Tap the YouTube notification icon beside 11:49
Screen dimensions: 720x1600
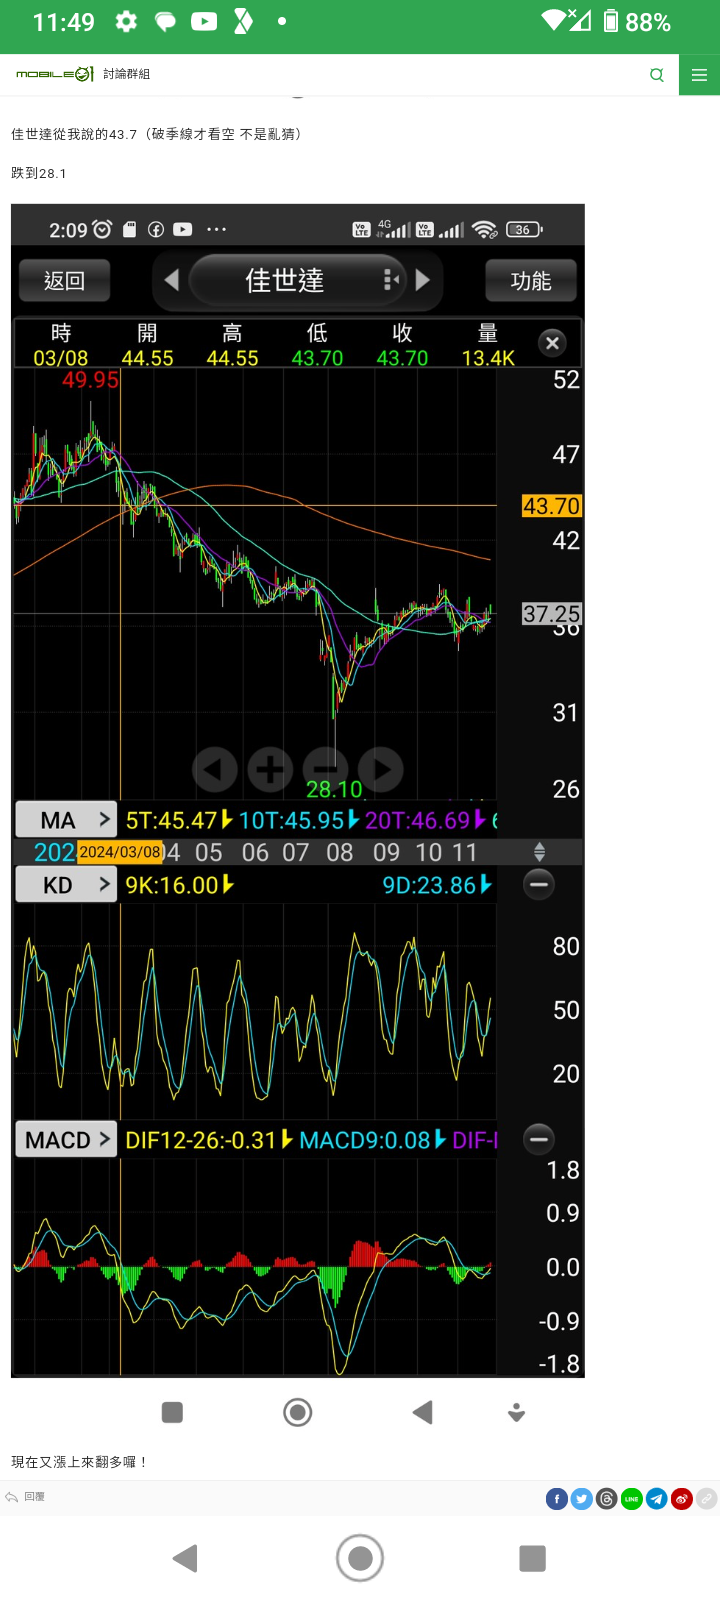204,21
